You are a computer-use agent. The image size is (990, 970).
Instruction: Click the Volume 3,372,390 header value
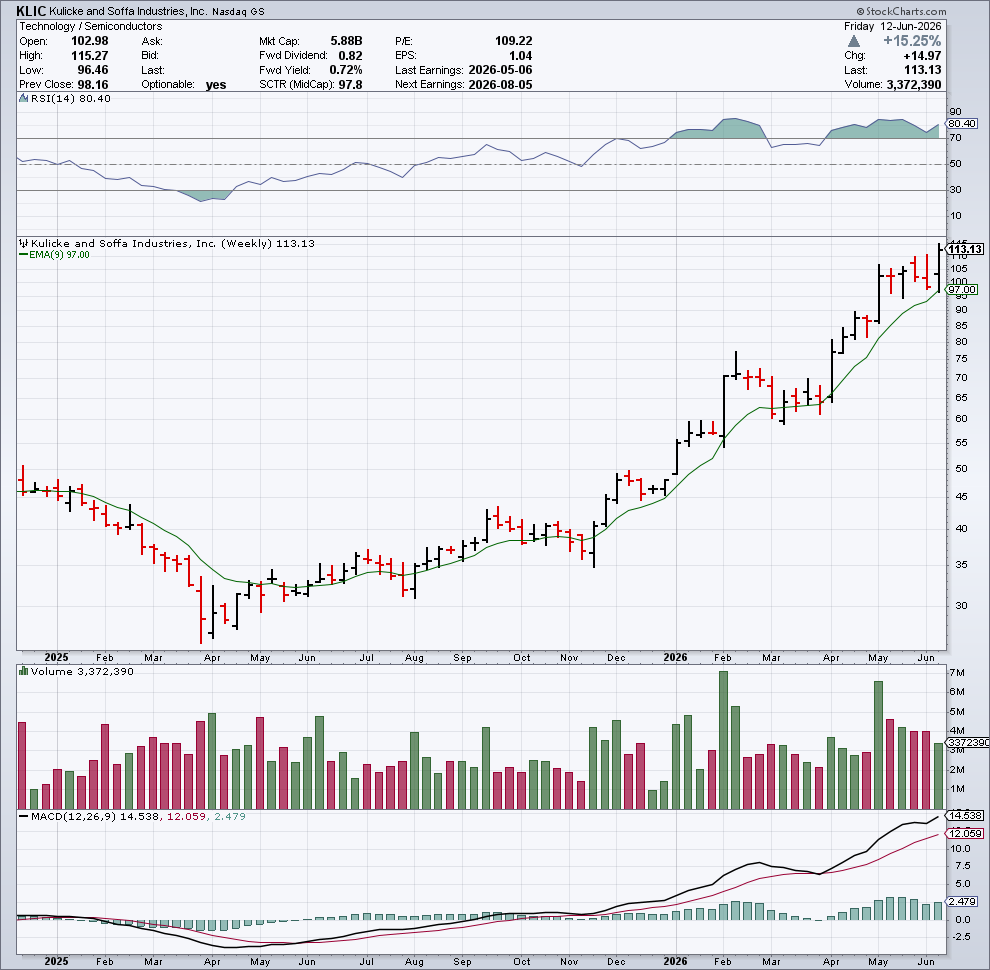click(x=914, y=85)
